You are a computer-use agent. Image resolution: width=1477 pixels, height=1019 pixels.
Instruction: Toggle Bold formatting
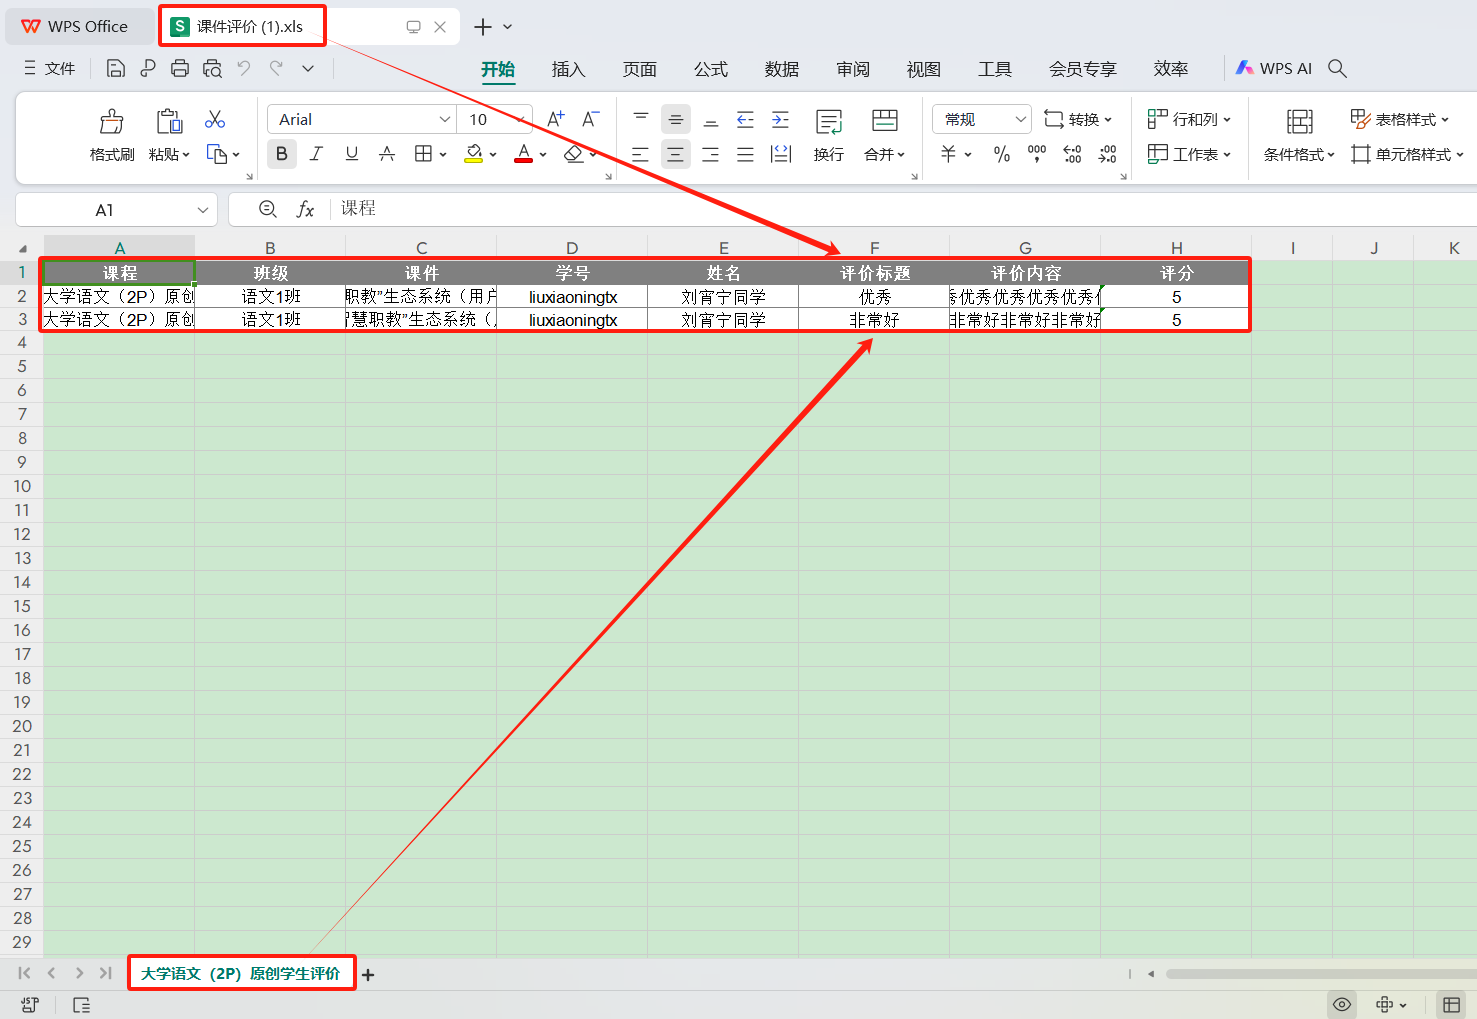[x=281, y=154]
